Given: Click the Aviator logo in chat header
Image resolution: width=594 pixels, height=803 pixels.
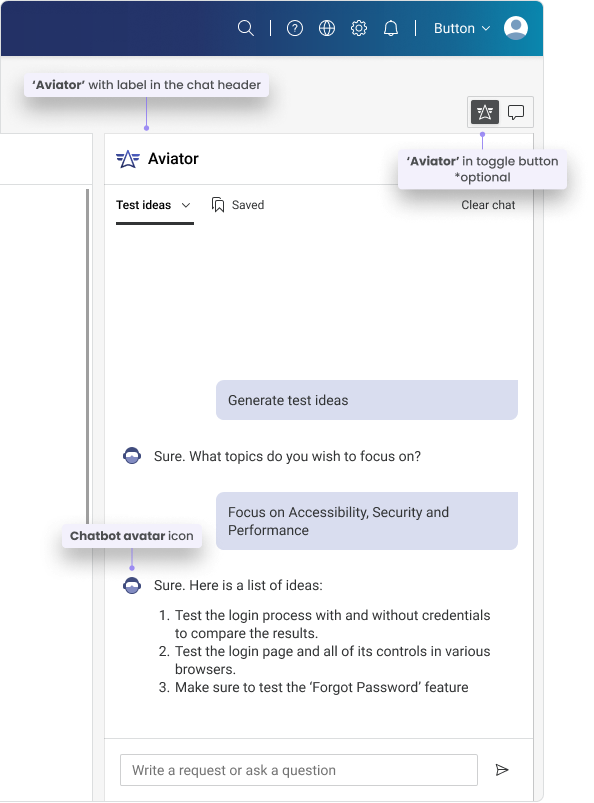Looking at the screenshot, I should (x=128, y=159).
